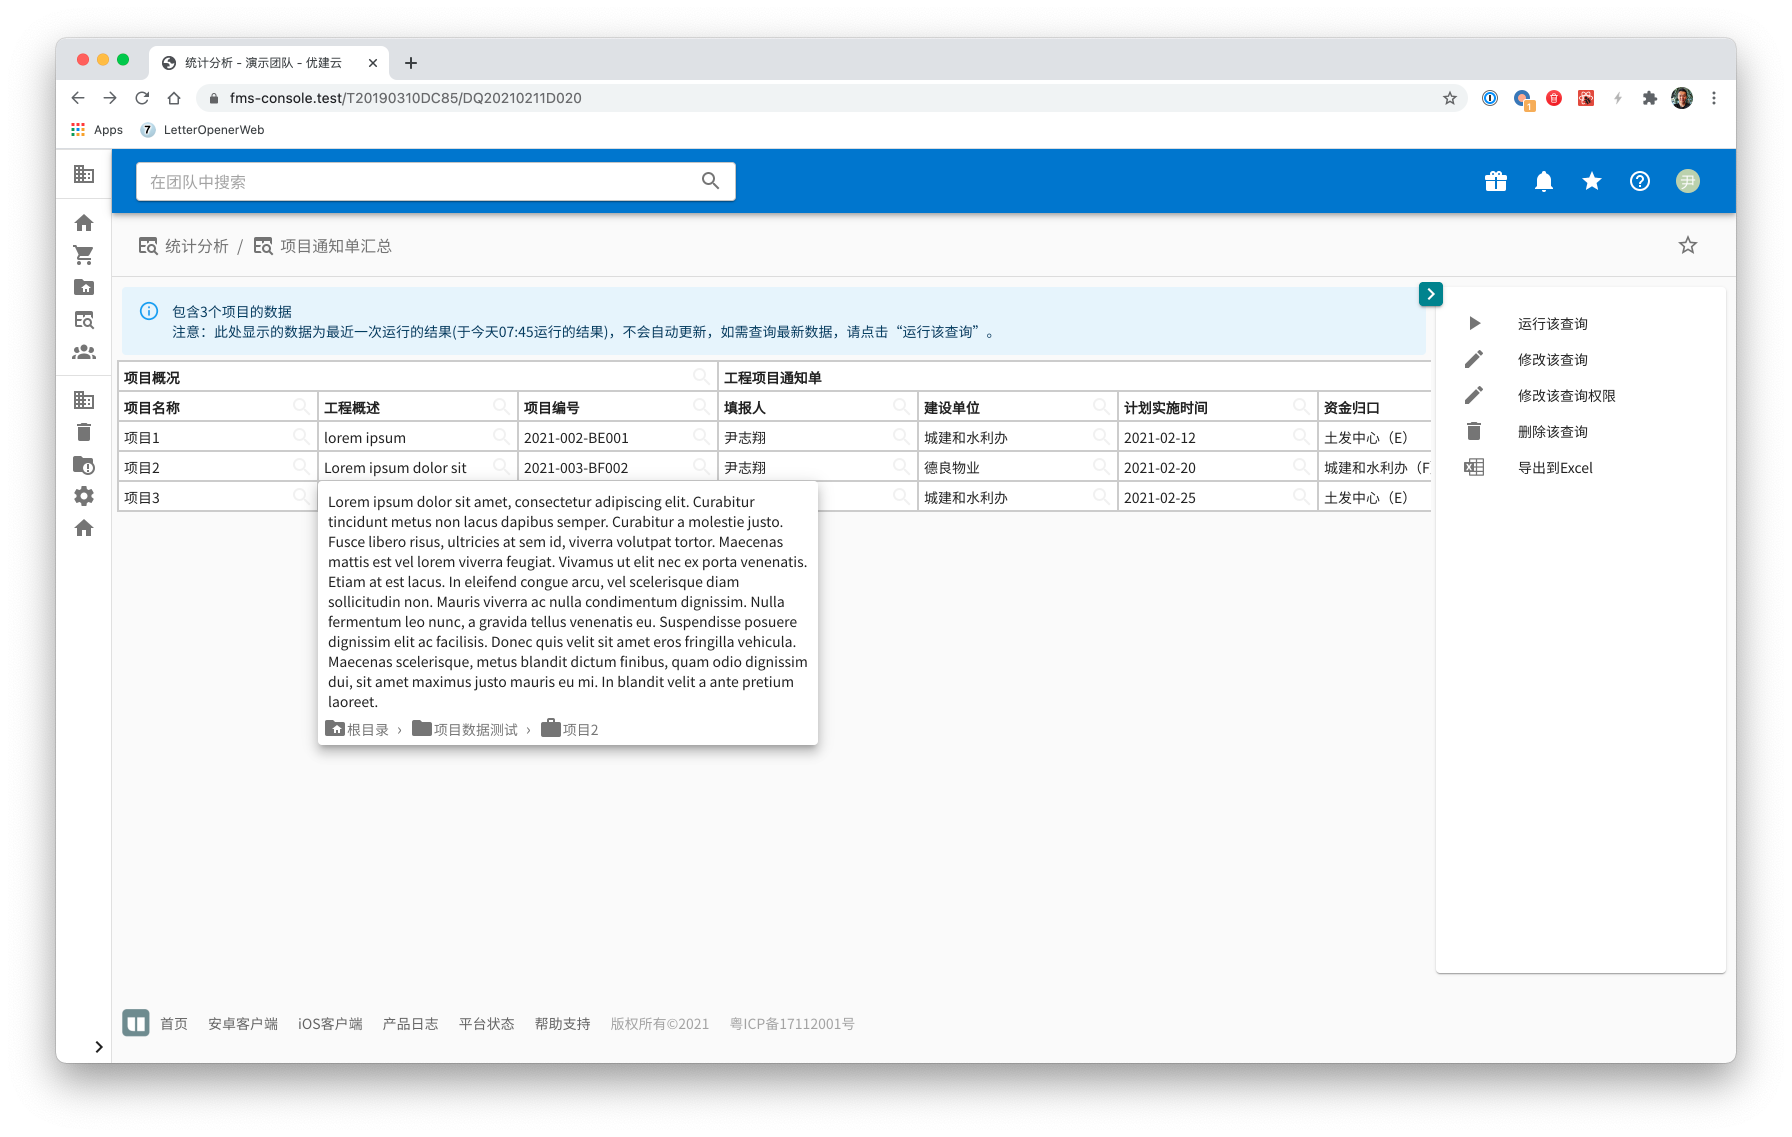Open 帮助支持 footer link
The width and height of the screenshot is (1792, 1137).
point(562,1024)
